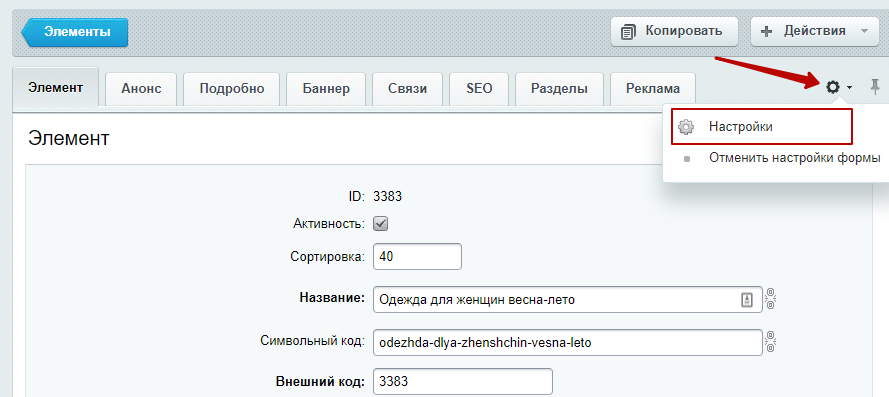Go to the Разделы tab
889x397 pixels.
pos(559,89)
